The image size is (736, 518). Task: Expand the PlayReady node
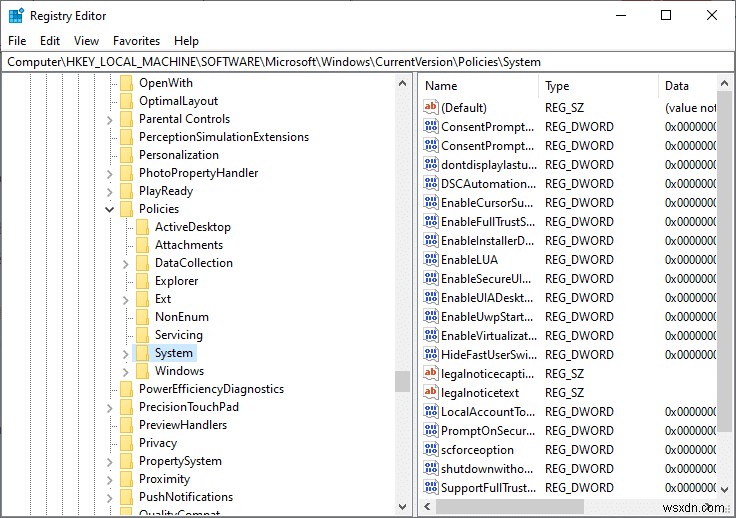tap(109, 192)
